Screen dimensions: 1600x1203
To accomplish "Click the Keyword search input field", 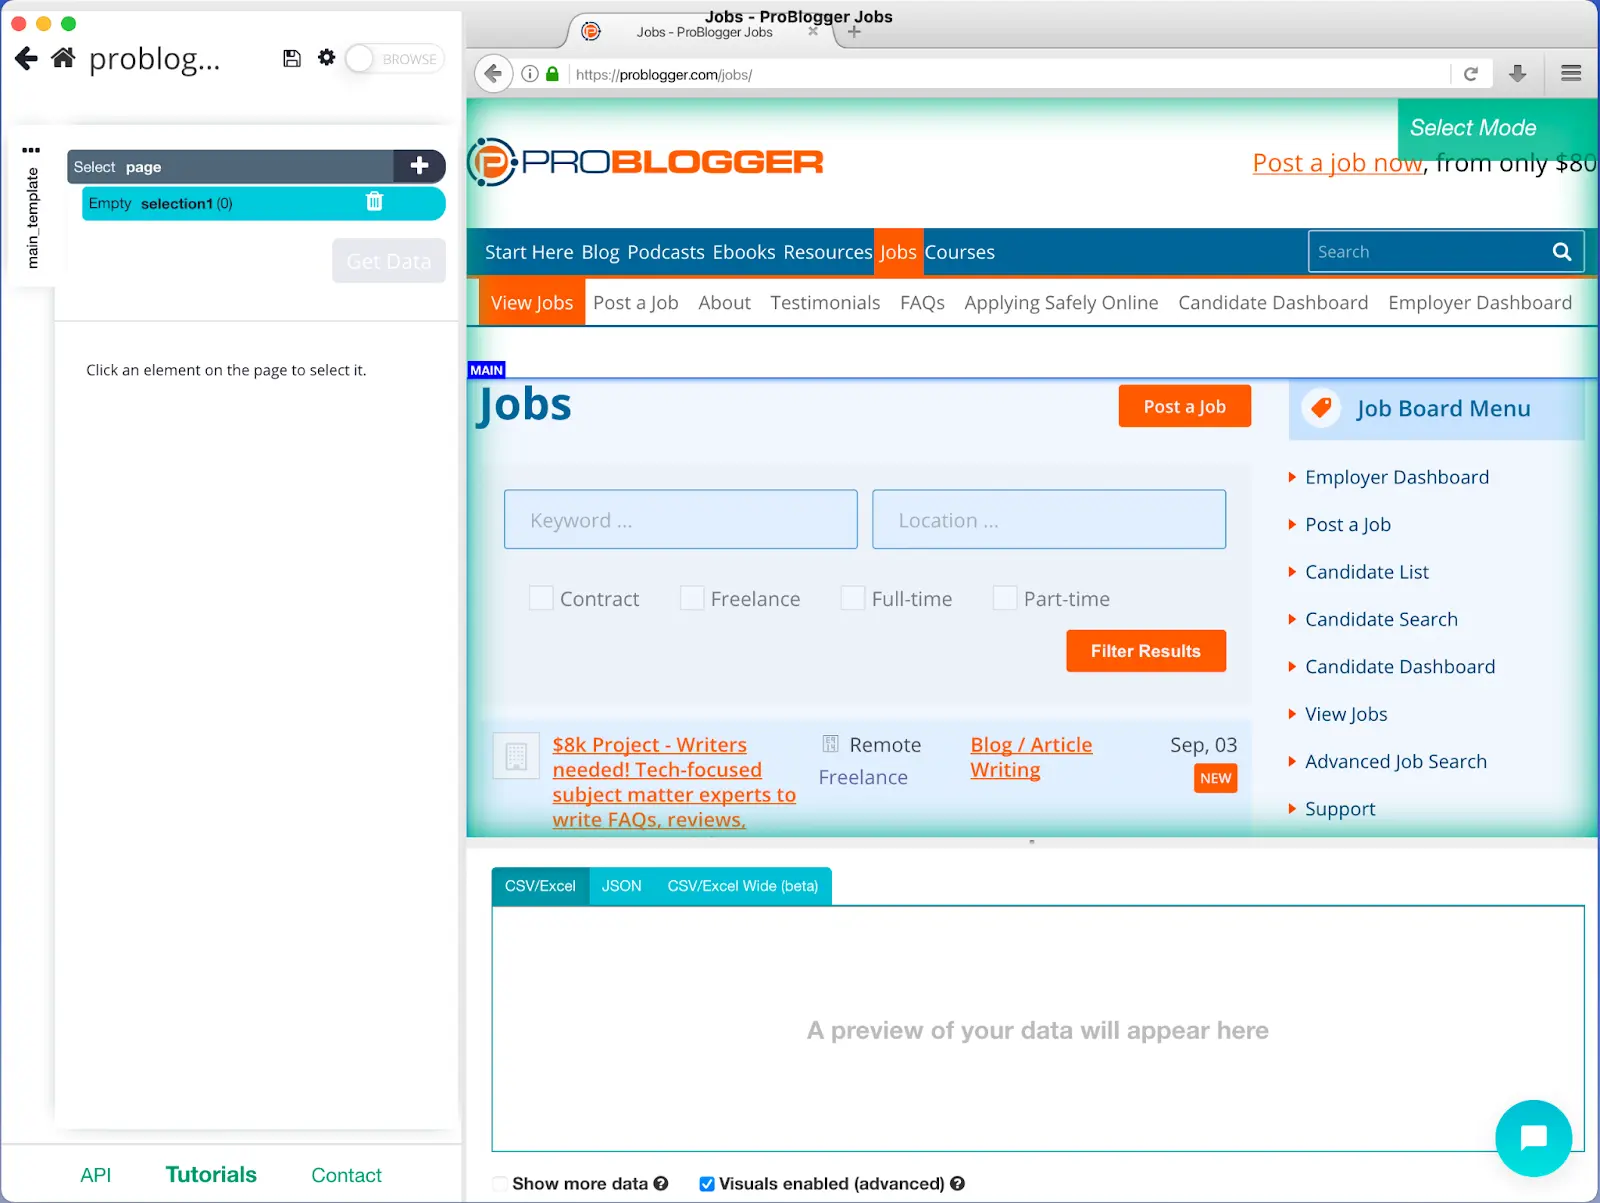I will point(680,519).
